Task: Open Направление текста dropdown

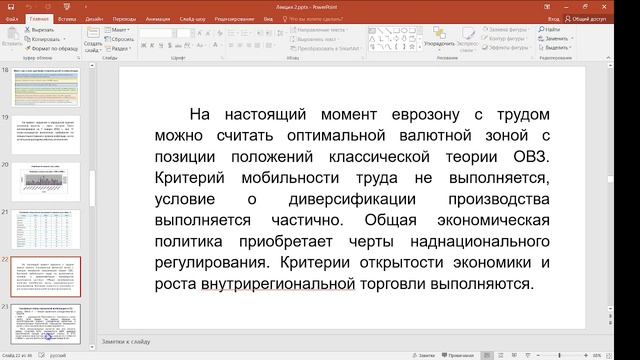Action: coord(320,30)
